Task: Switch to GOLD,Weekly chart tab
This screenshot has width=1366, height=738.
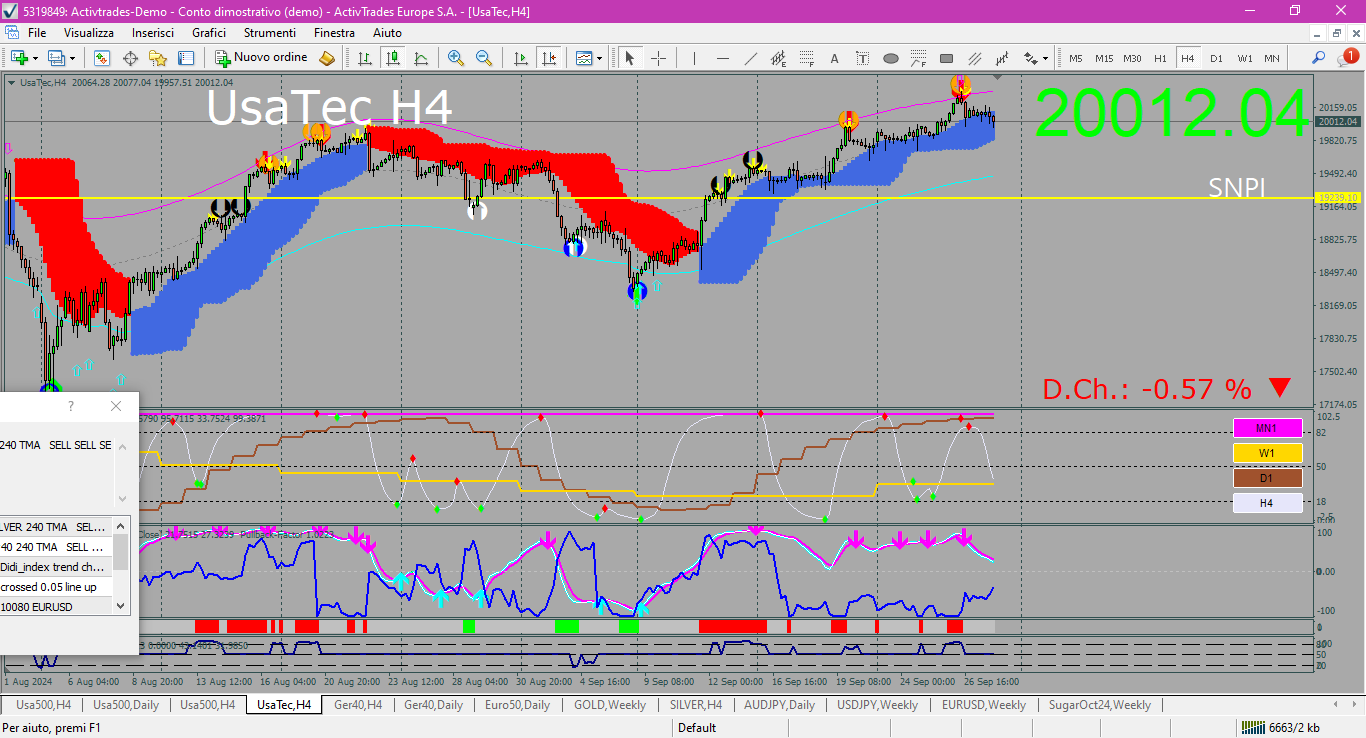Action: click(610, 705)
